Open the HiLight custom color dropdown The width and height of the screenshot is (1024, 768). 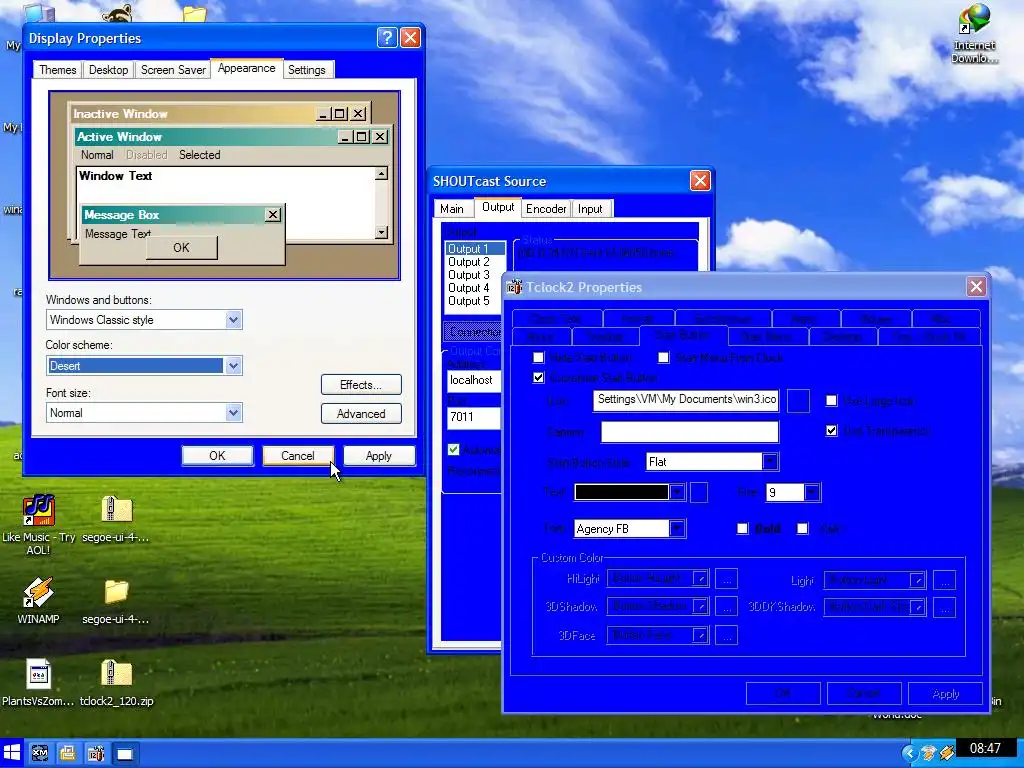(700, 579)
